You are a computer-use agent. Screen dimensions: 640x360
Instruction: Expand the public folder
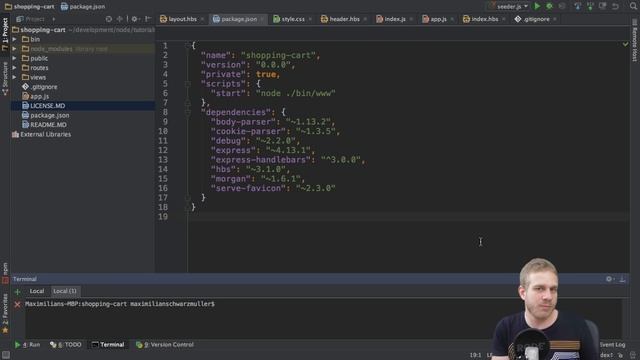(x=15, y=58)
